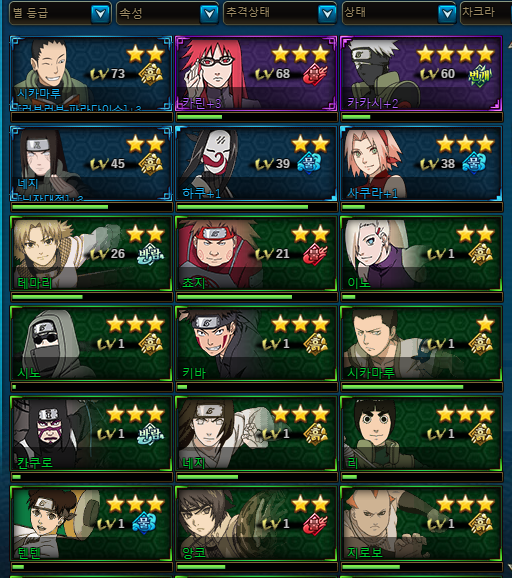This screenshot has width=512, height=578.
Task: Click the progress bar under 시카마루 Lv1 card
Action: [421, 387]
